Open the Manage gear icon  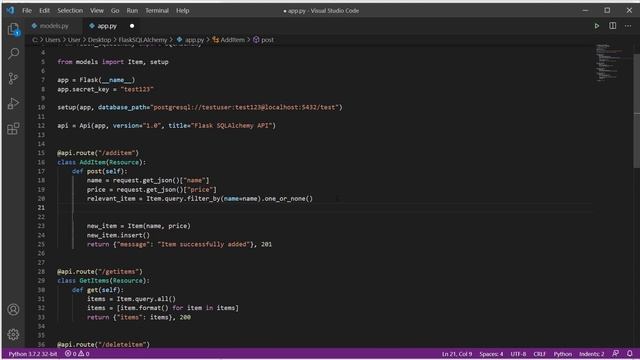pos(13,335)
